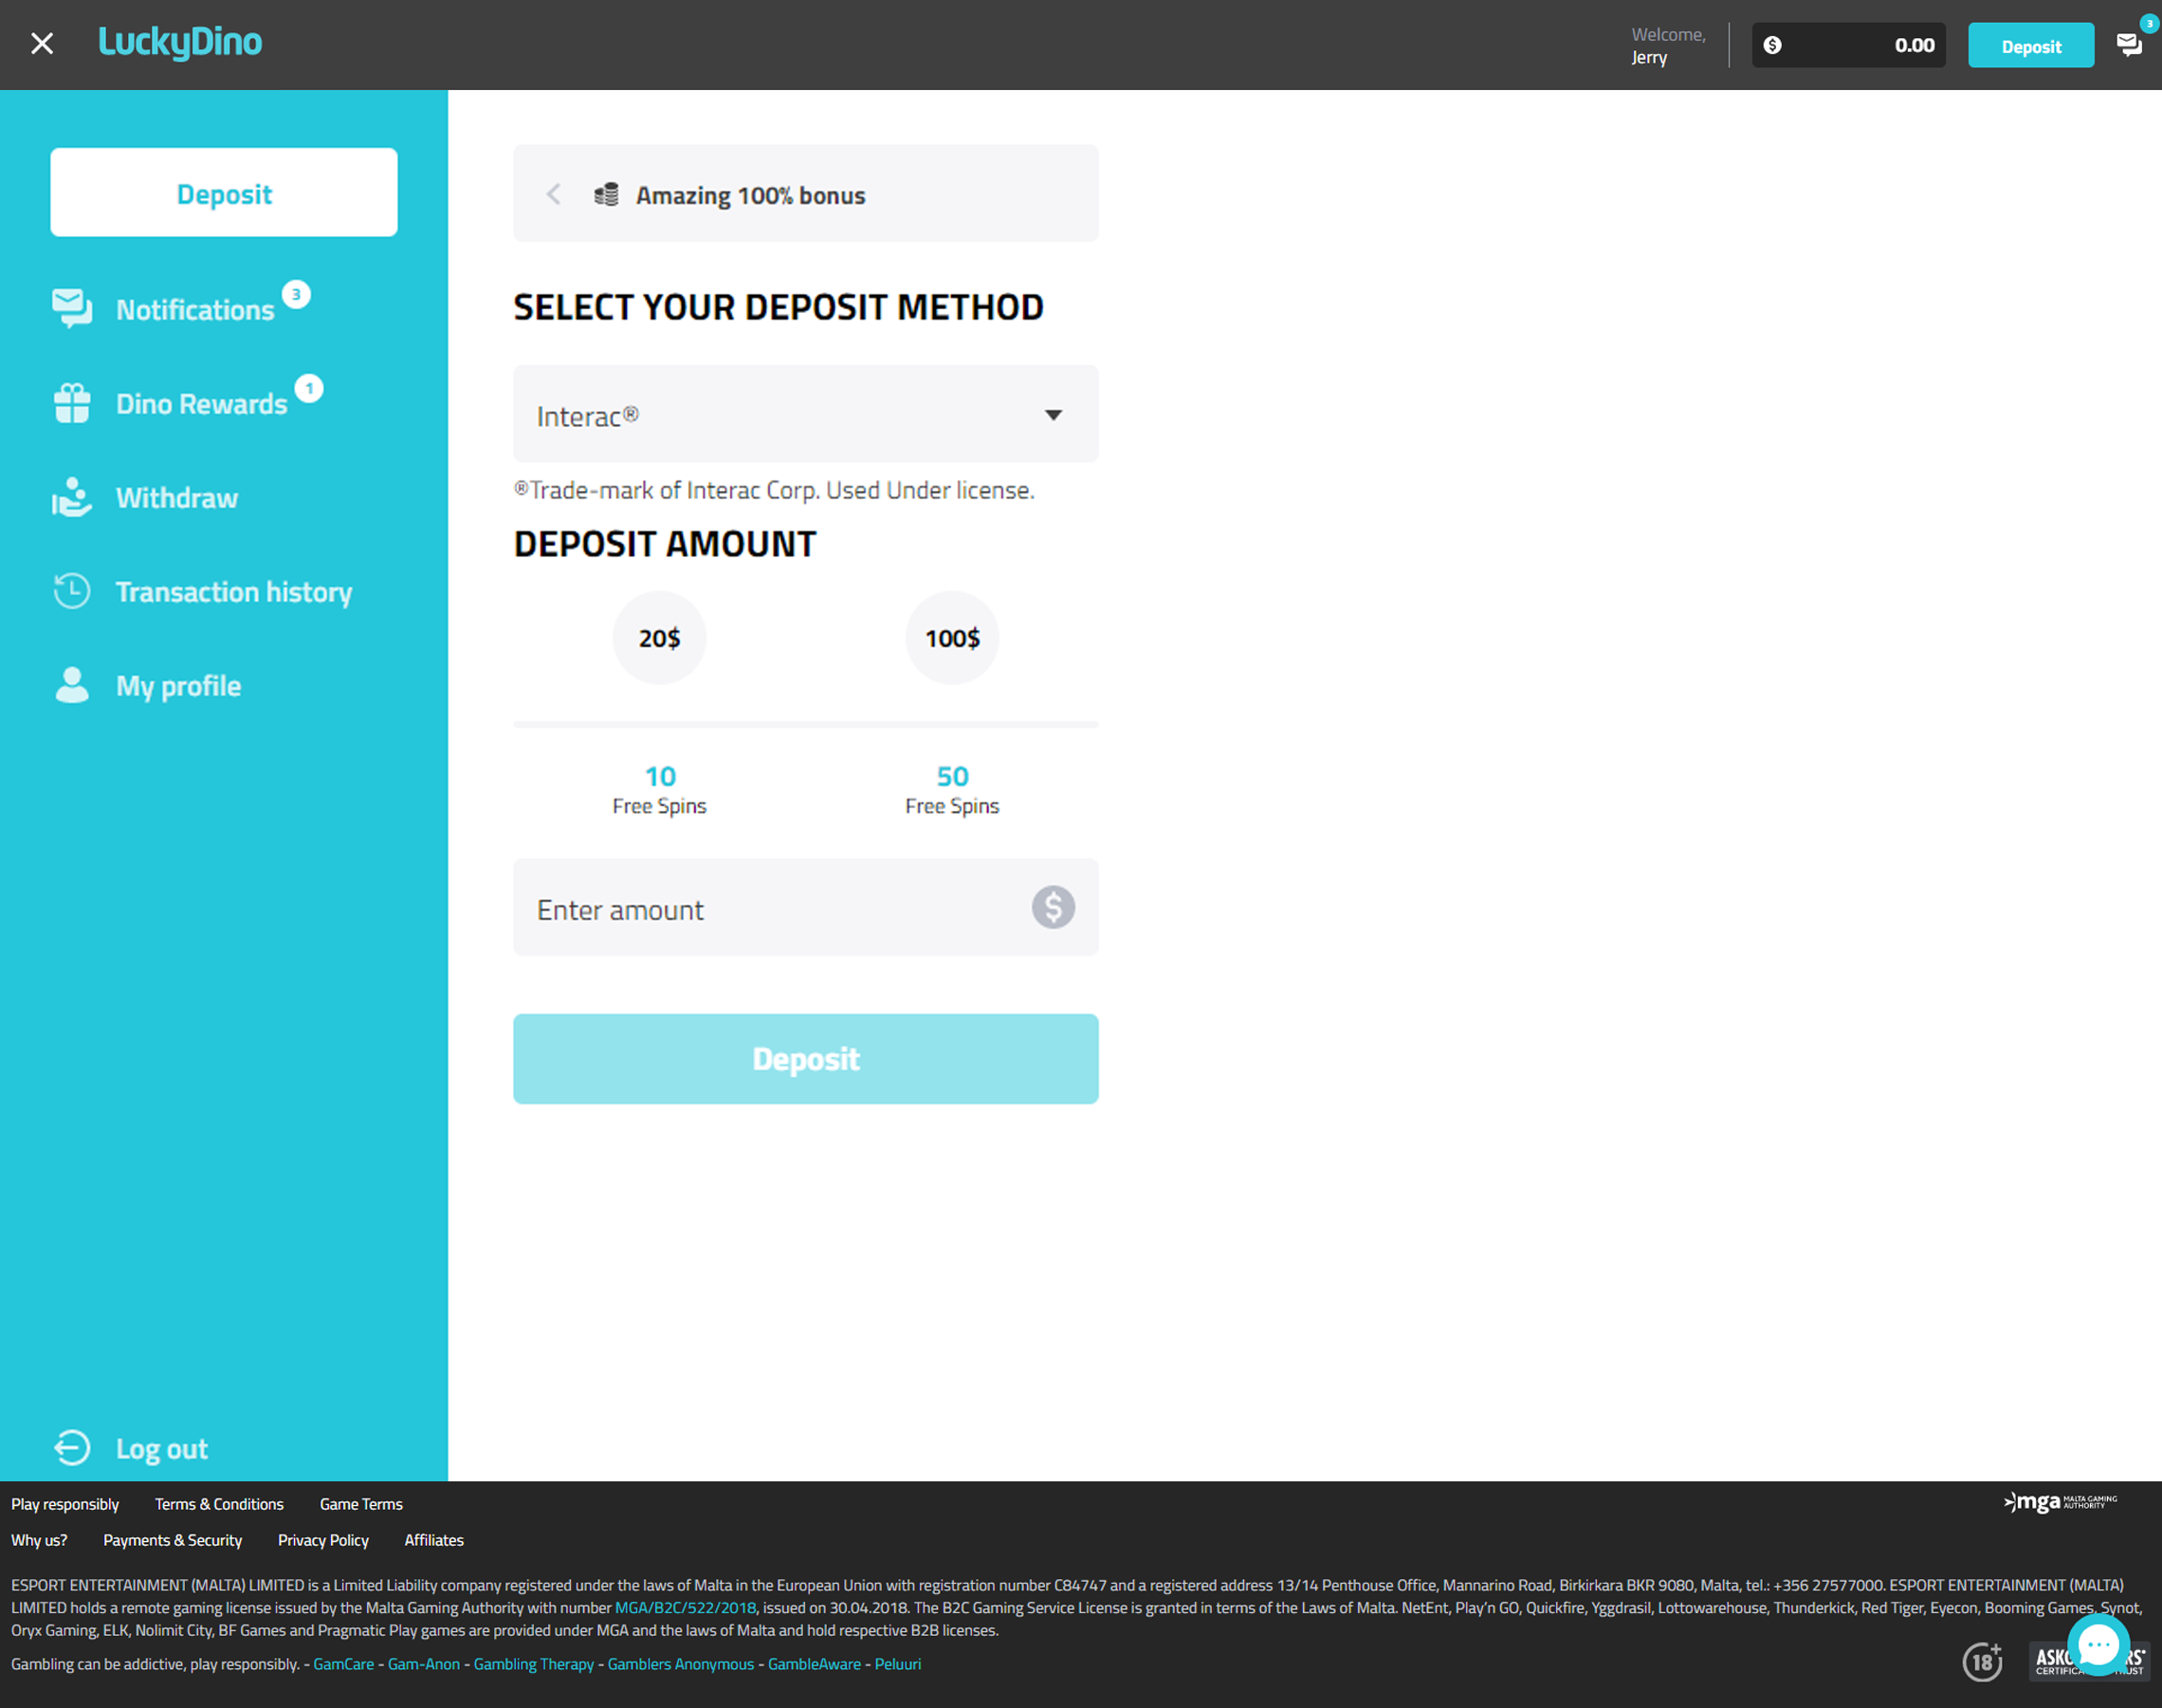Image resolution: width=2162 pixels, height=1708 pixels.
Task: Close the account panel with the X icon
Action: pos(42,44)
